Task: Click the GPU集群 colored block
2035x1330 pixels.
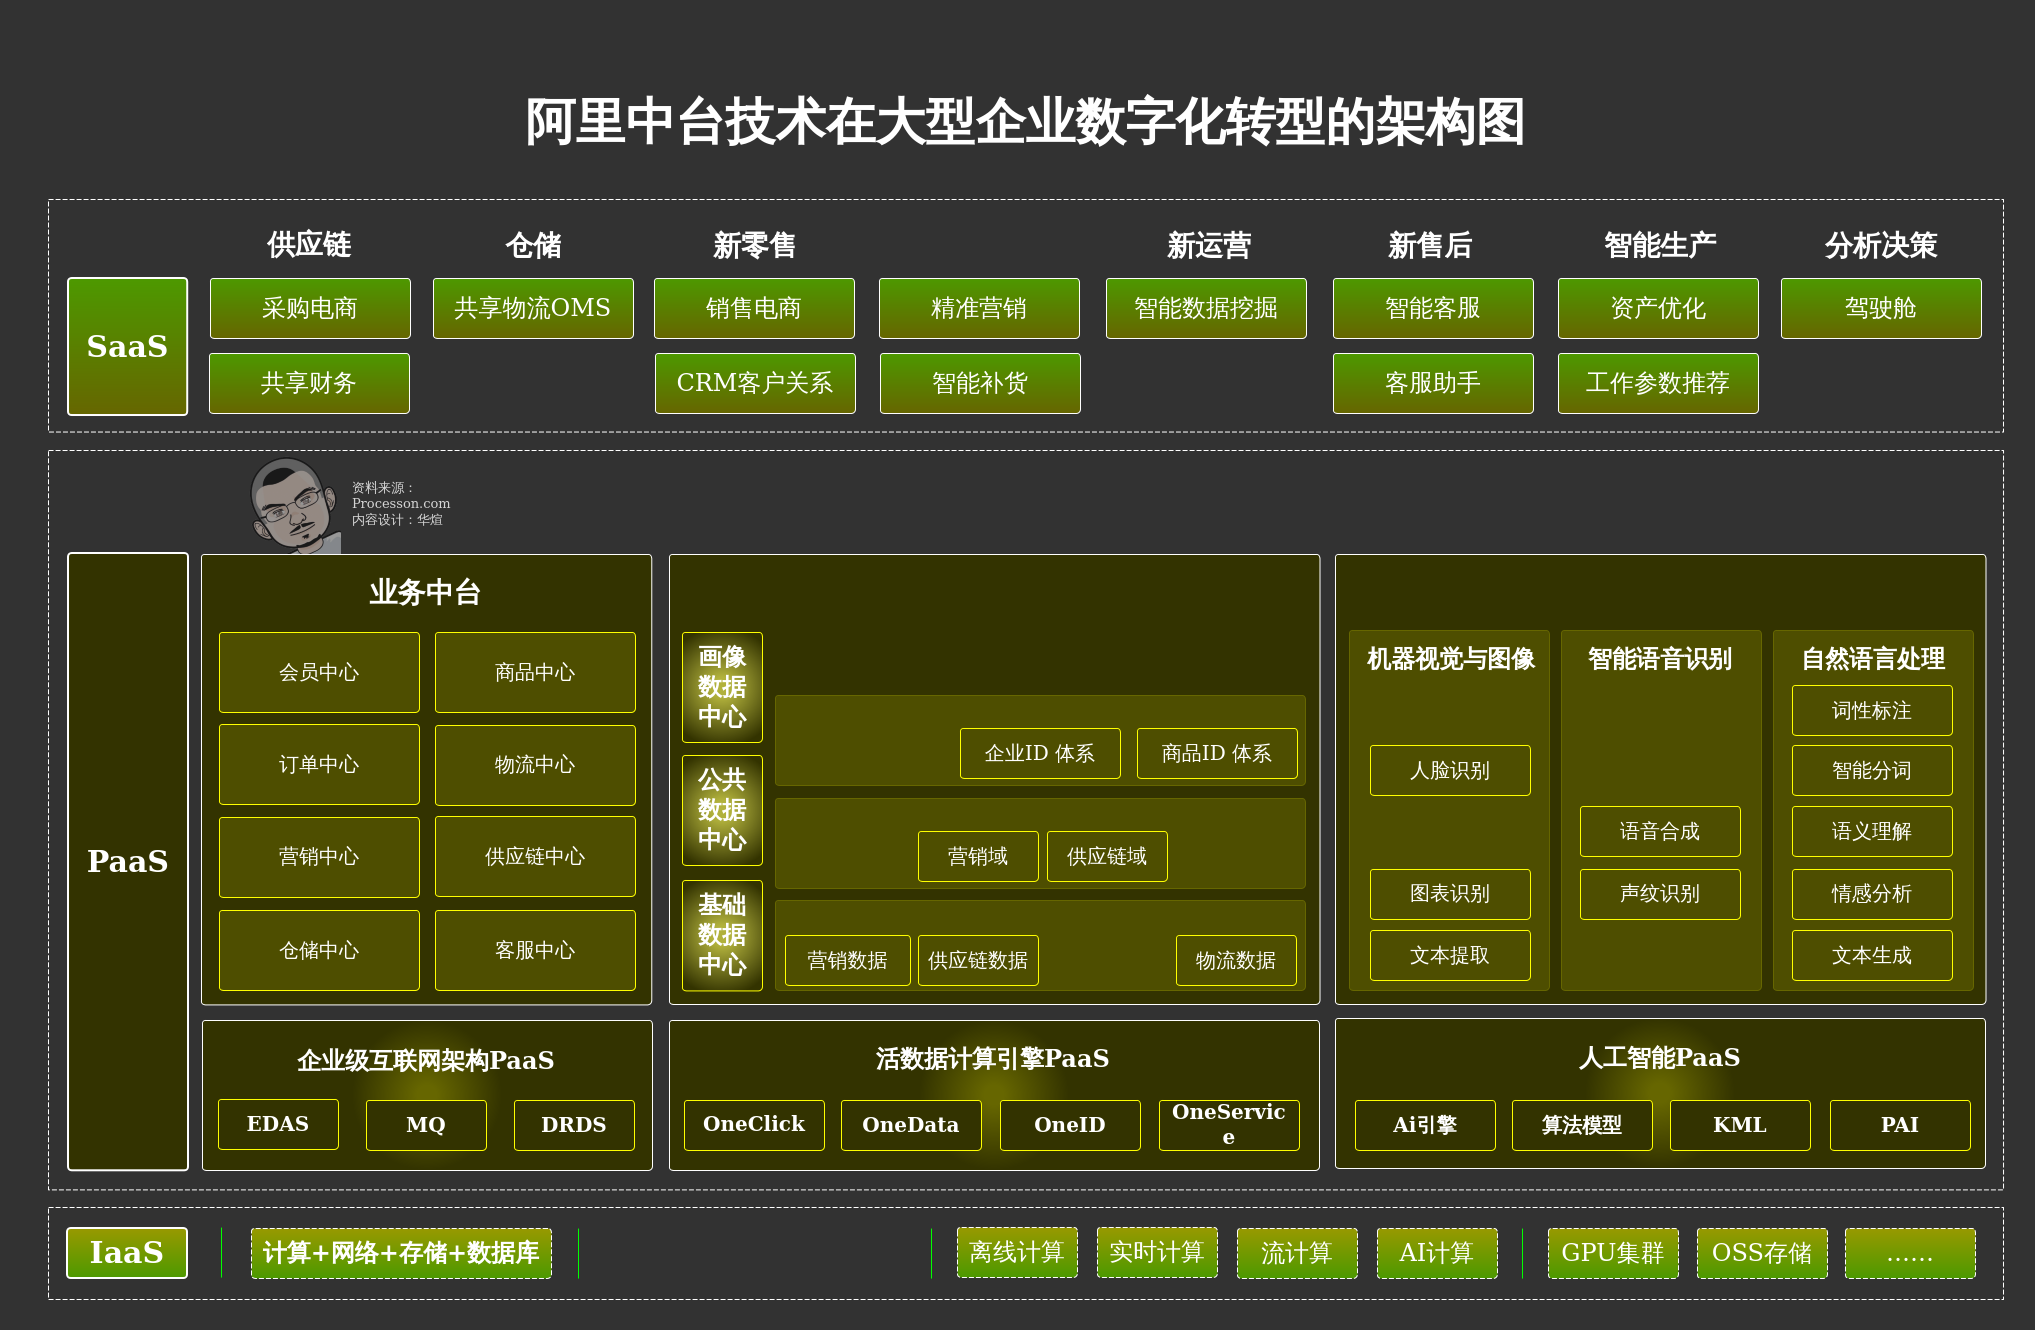Action: point(1613,1252)
